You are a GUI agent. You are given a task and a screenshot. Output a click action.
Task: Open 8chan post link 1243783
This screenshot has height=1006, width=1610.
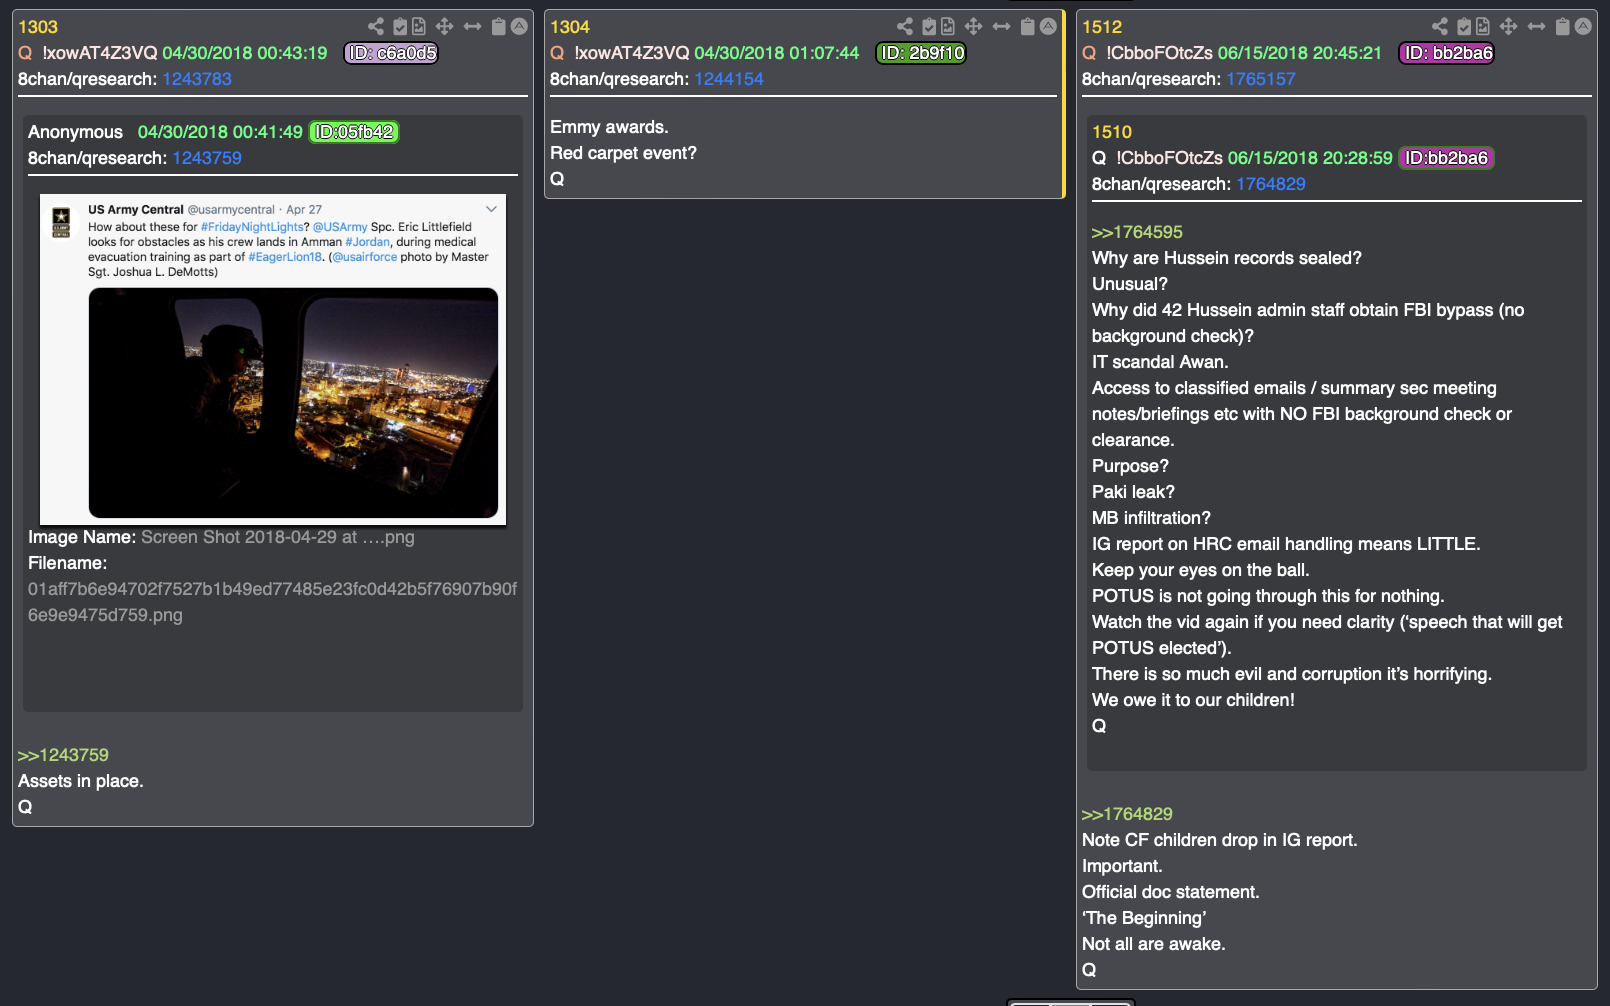pos(197,79)
